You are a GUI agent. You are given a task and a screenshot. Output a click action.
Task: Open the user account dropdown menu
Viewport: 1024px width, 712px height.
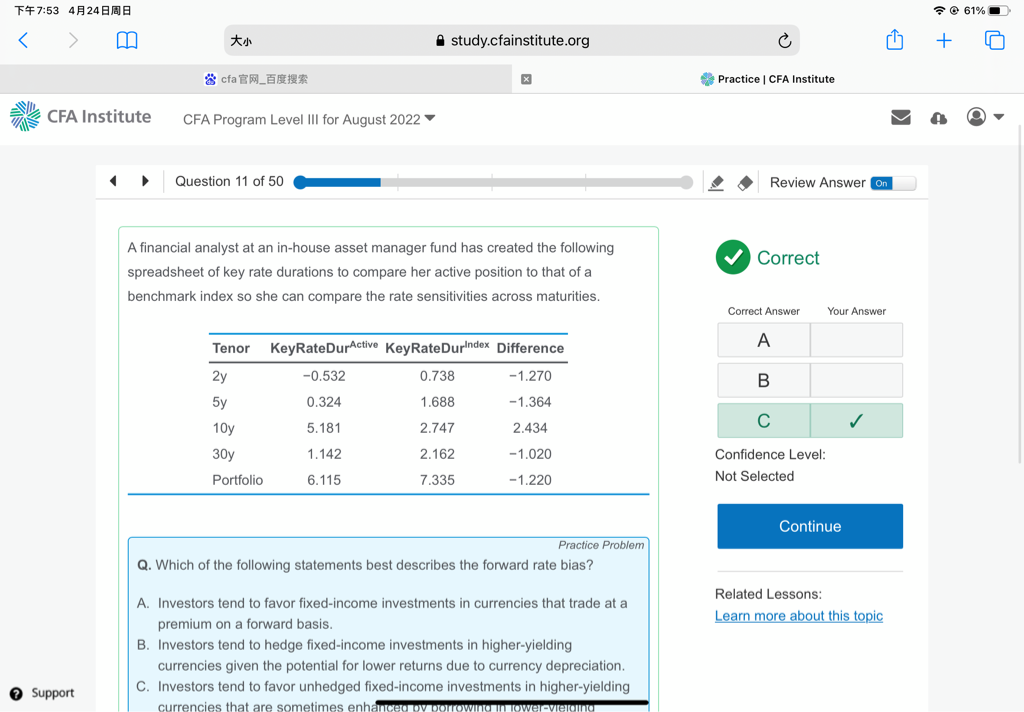(x=985, y=117)
